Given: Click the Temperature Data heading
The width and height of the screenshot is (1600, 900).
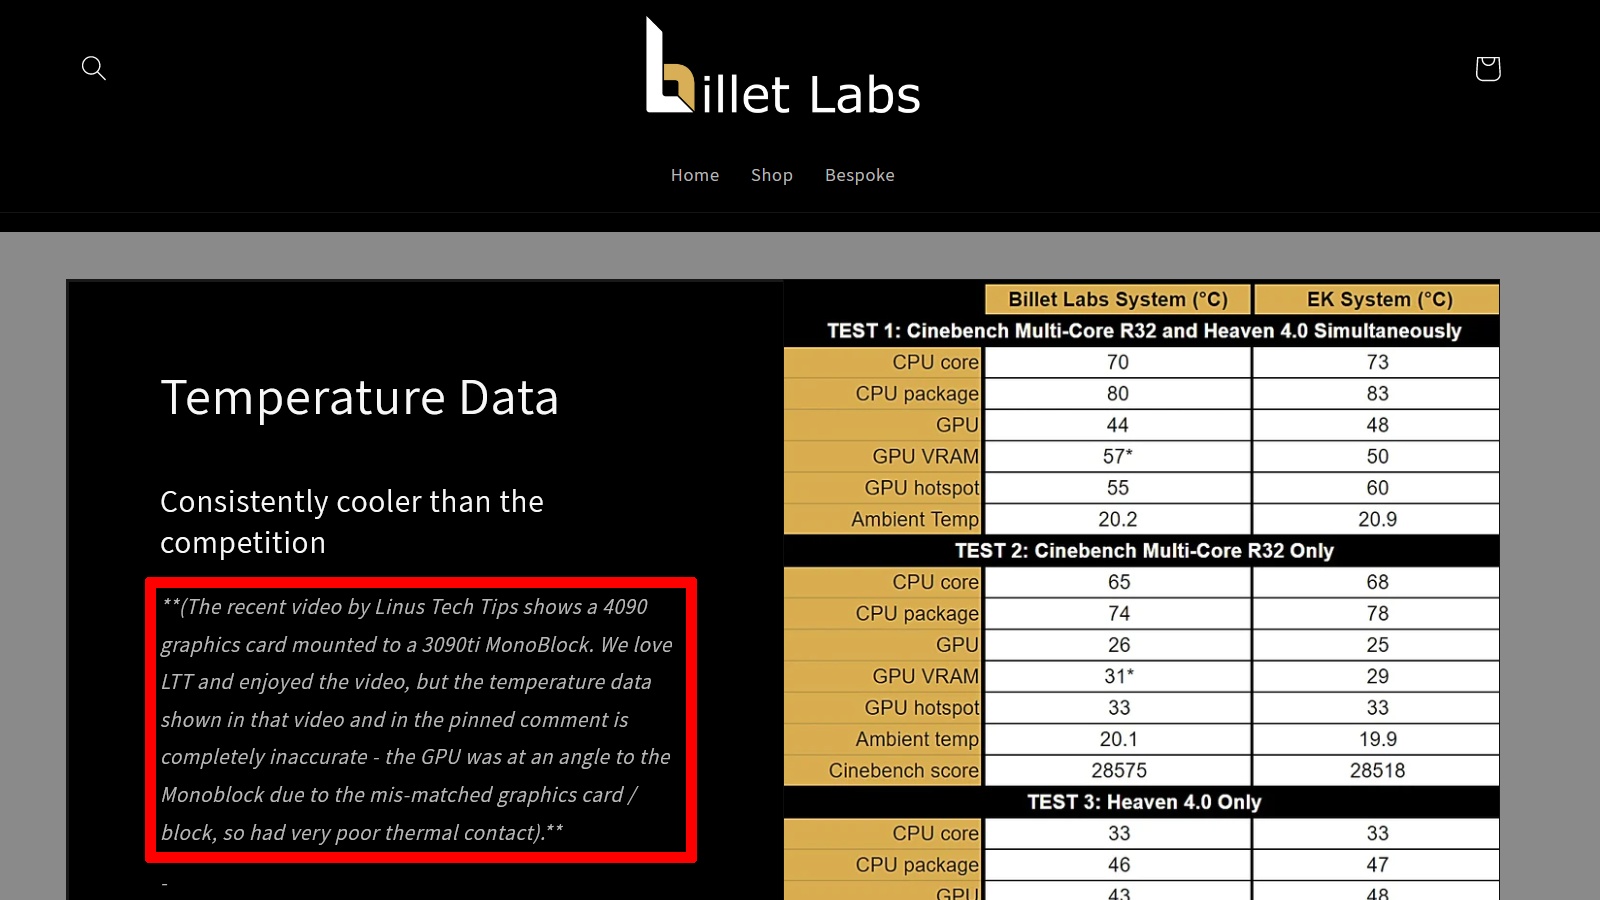Looking at the screenshot, I should point(360,398).
